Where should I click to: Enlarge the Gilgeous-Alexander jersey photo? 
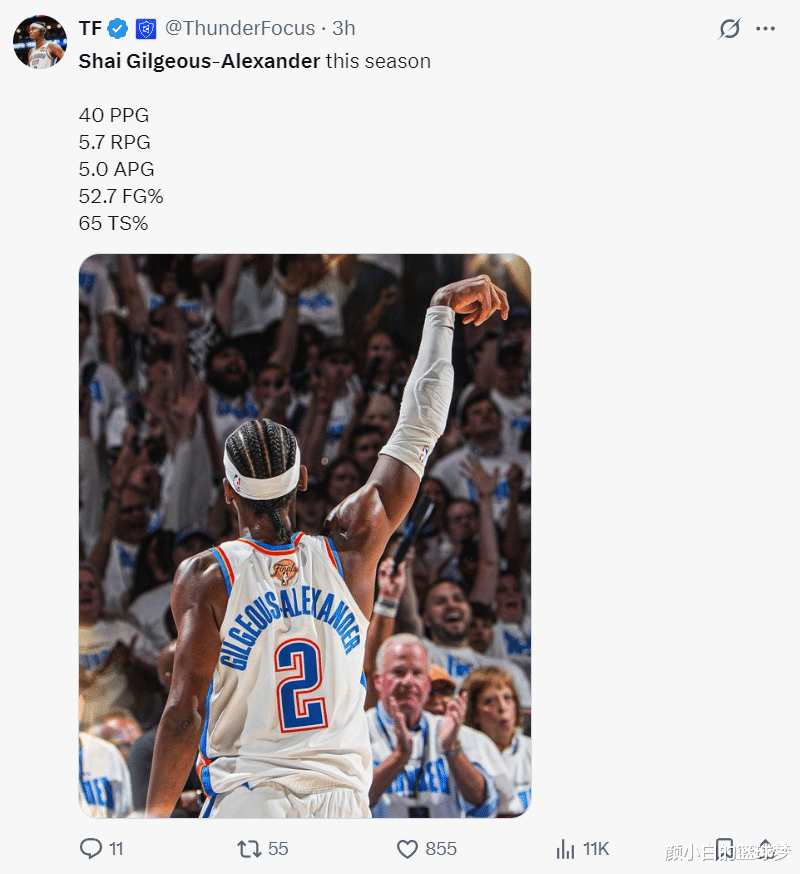pos(305,536)
